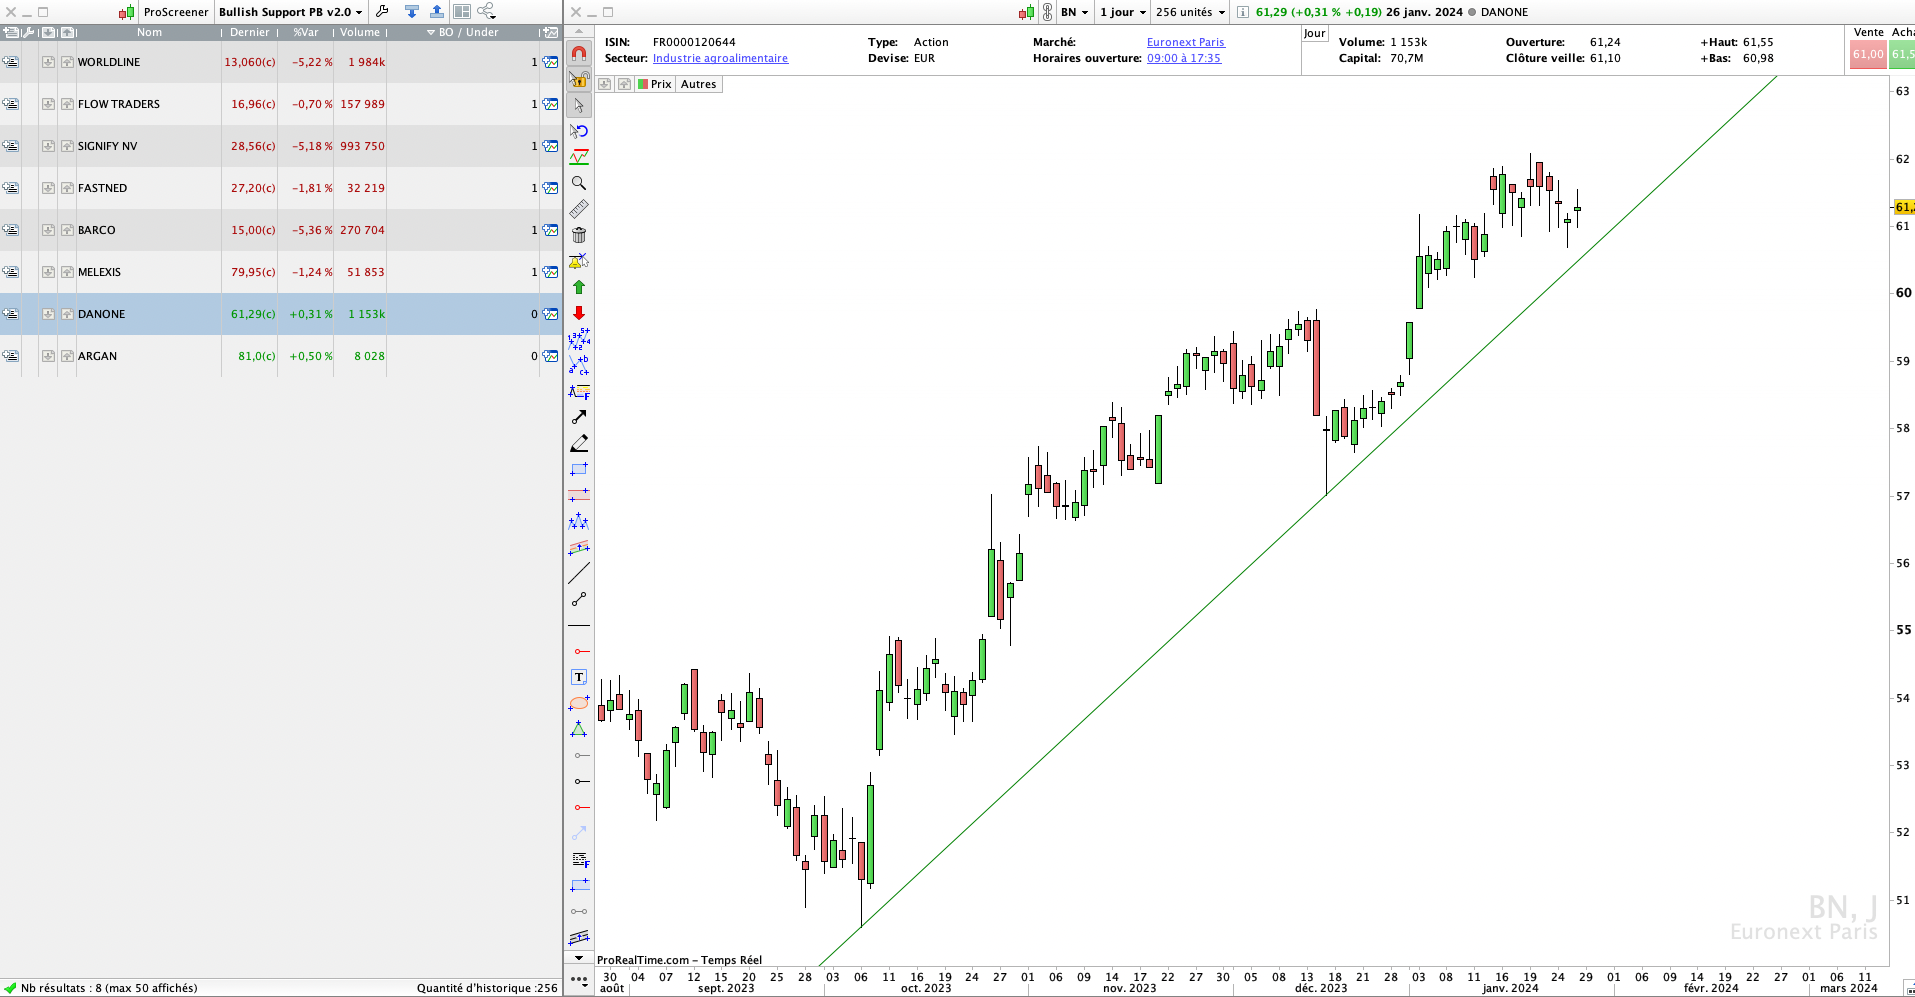Select the segment drawing tool

(x=579, y=599)
